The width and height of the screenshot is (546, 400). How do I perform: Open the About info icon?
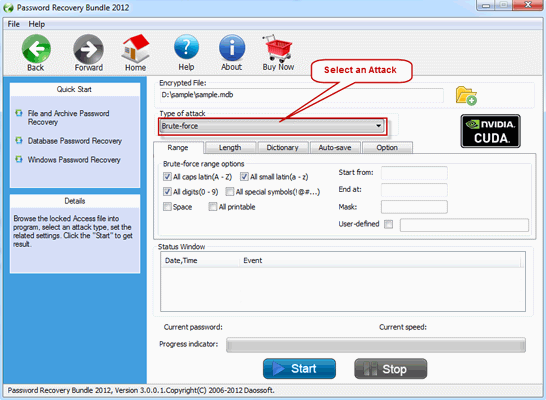point(232,48)
